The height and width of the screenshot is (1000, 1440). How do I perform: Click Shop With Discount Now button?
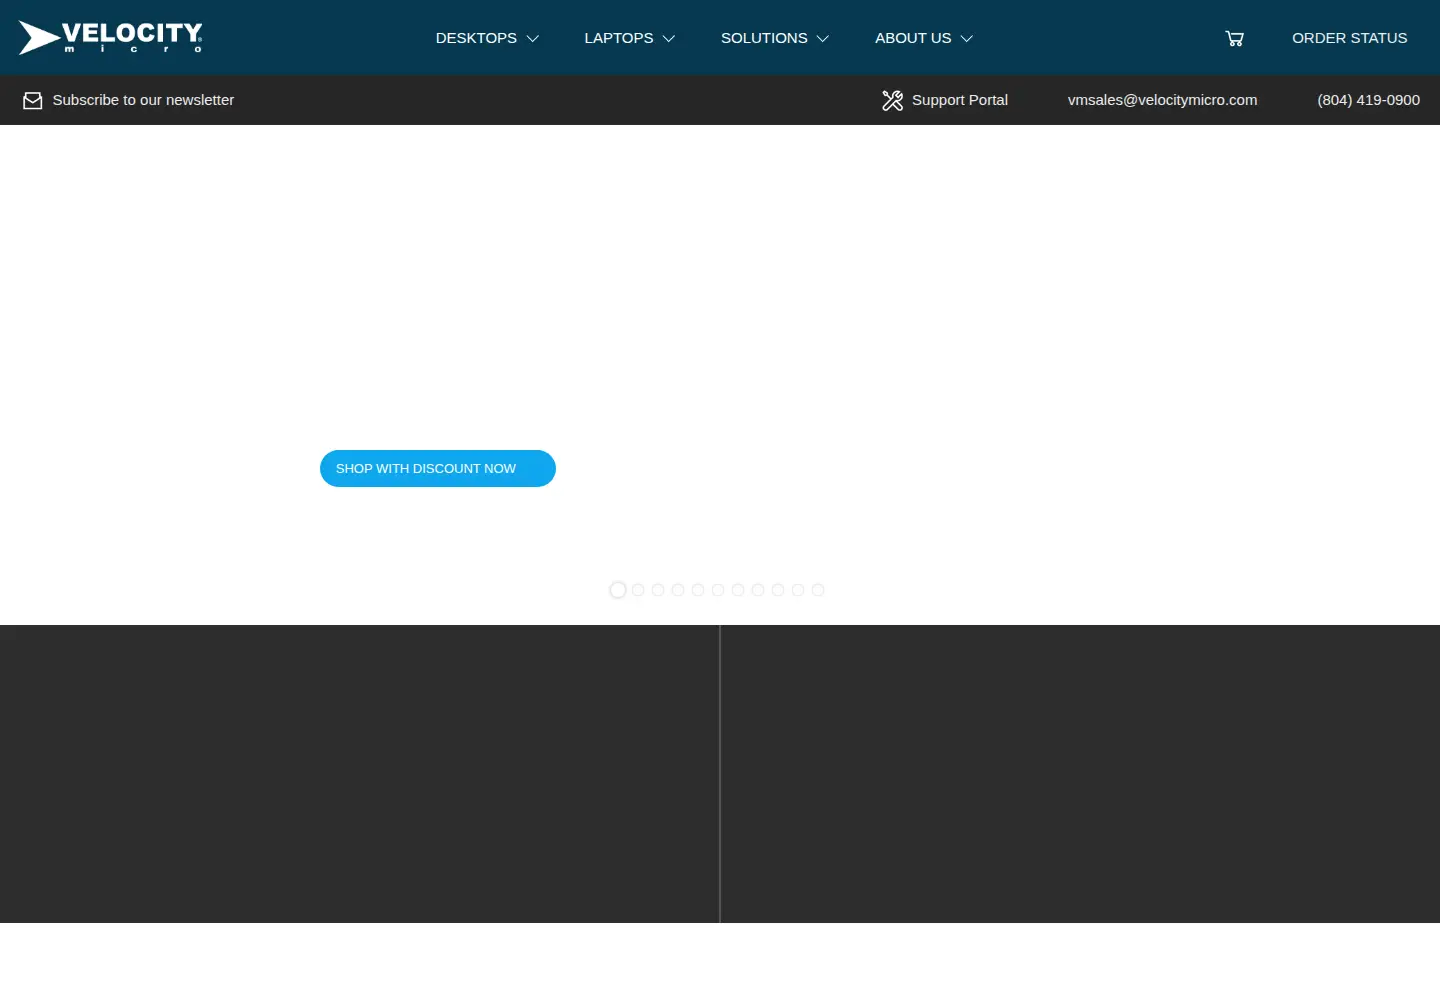438,468
